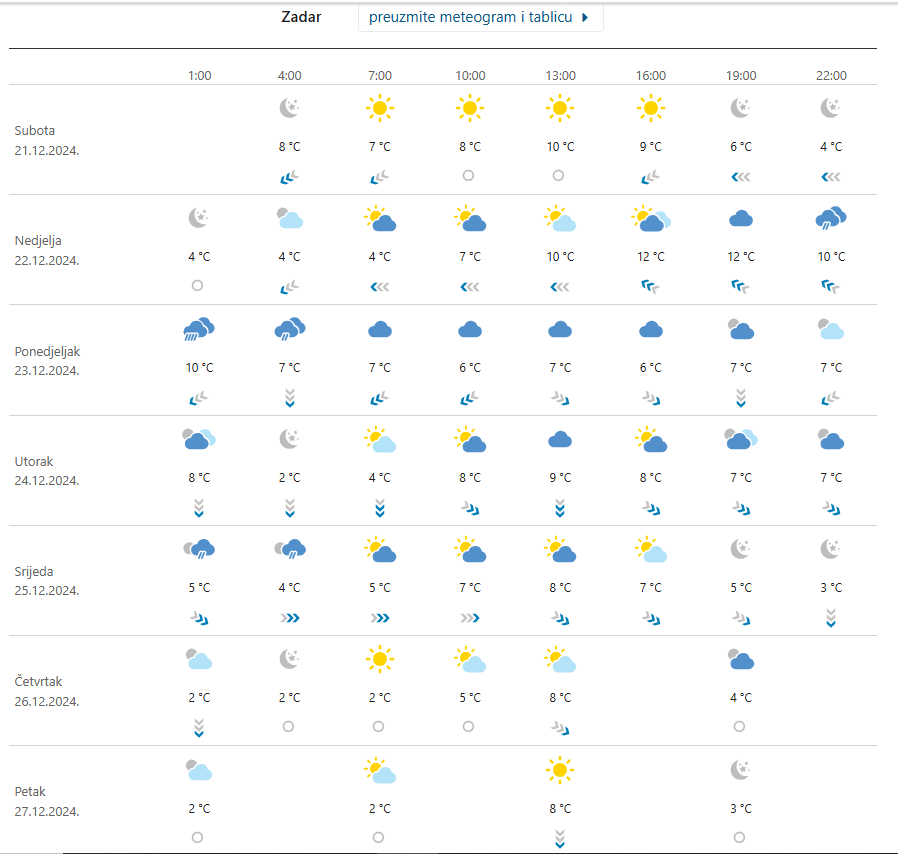This screenshot has height=854, width=898.
Task: Select Saturday 4:00 clear night moon icon
Action: pos(289,108)
